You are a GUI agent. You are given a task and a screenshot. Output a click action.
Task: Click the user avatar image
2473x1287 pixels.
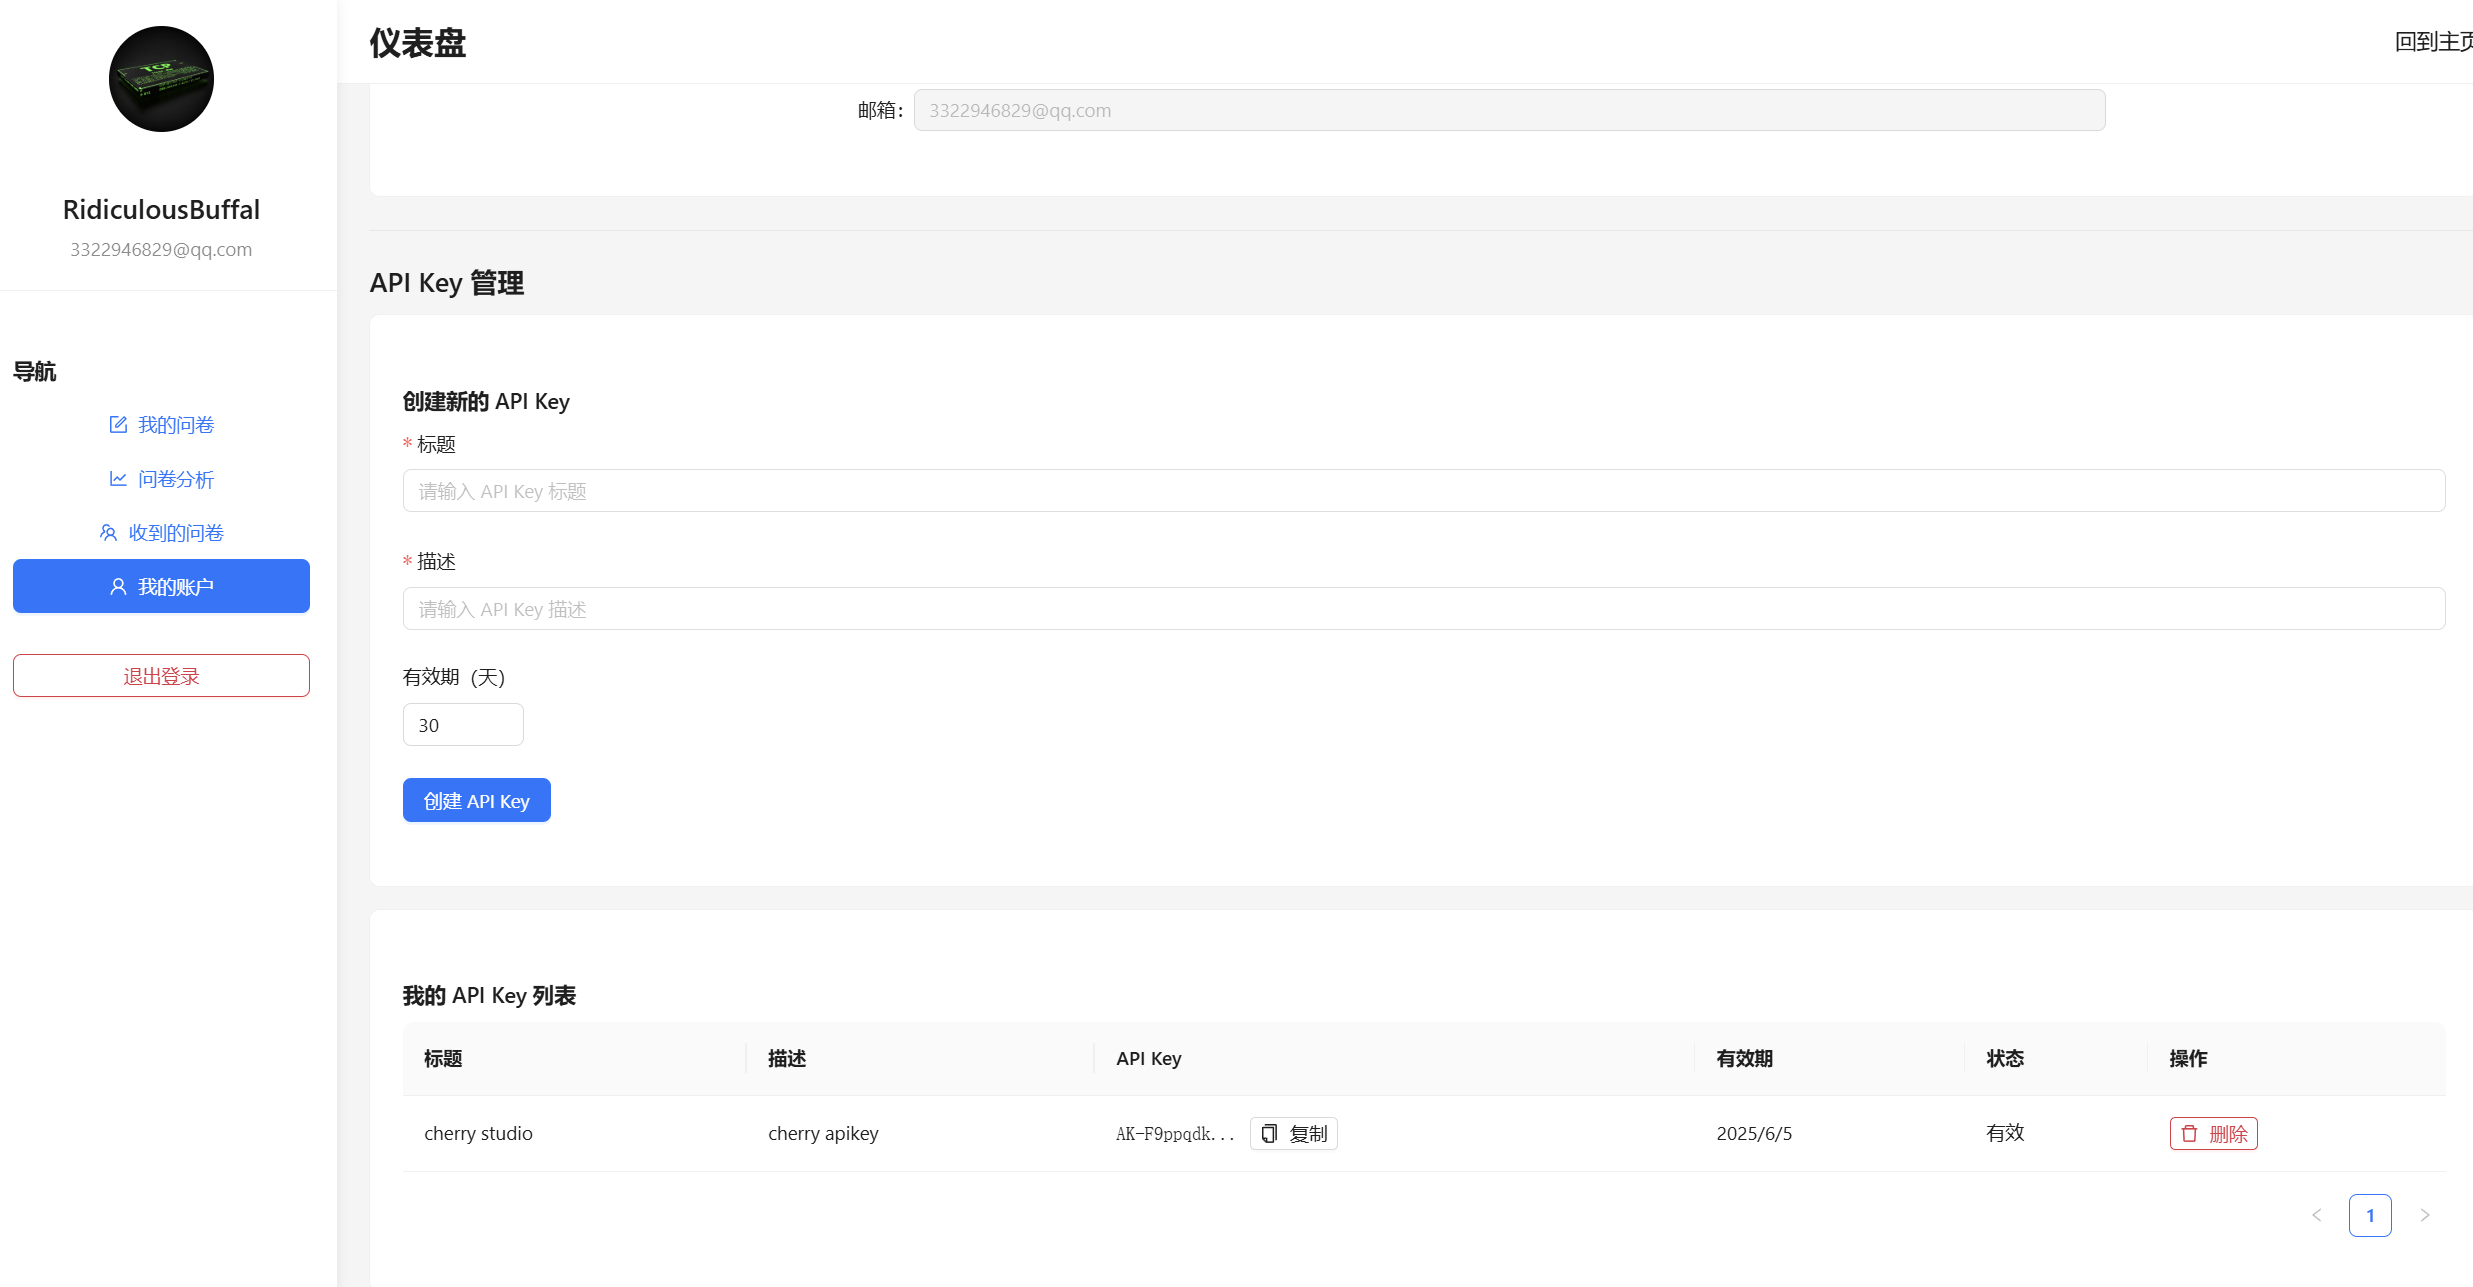(161, 79)
